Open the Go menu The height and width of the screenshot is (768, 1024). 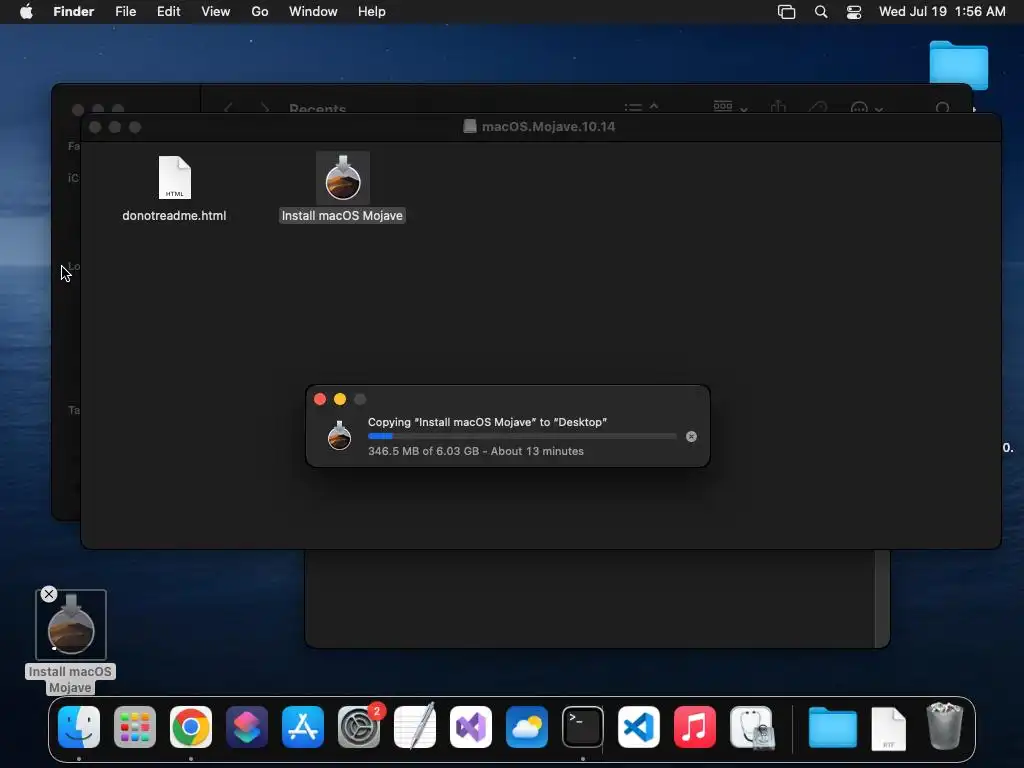click(260, 12)
